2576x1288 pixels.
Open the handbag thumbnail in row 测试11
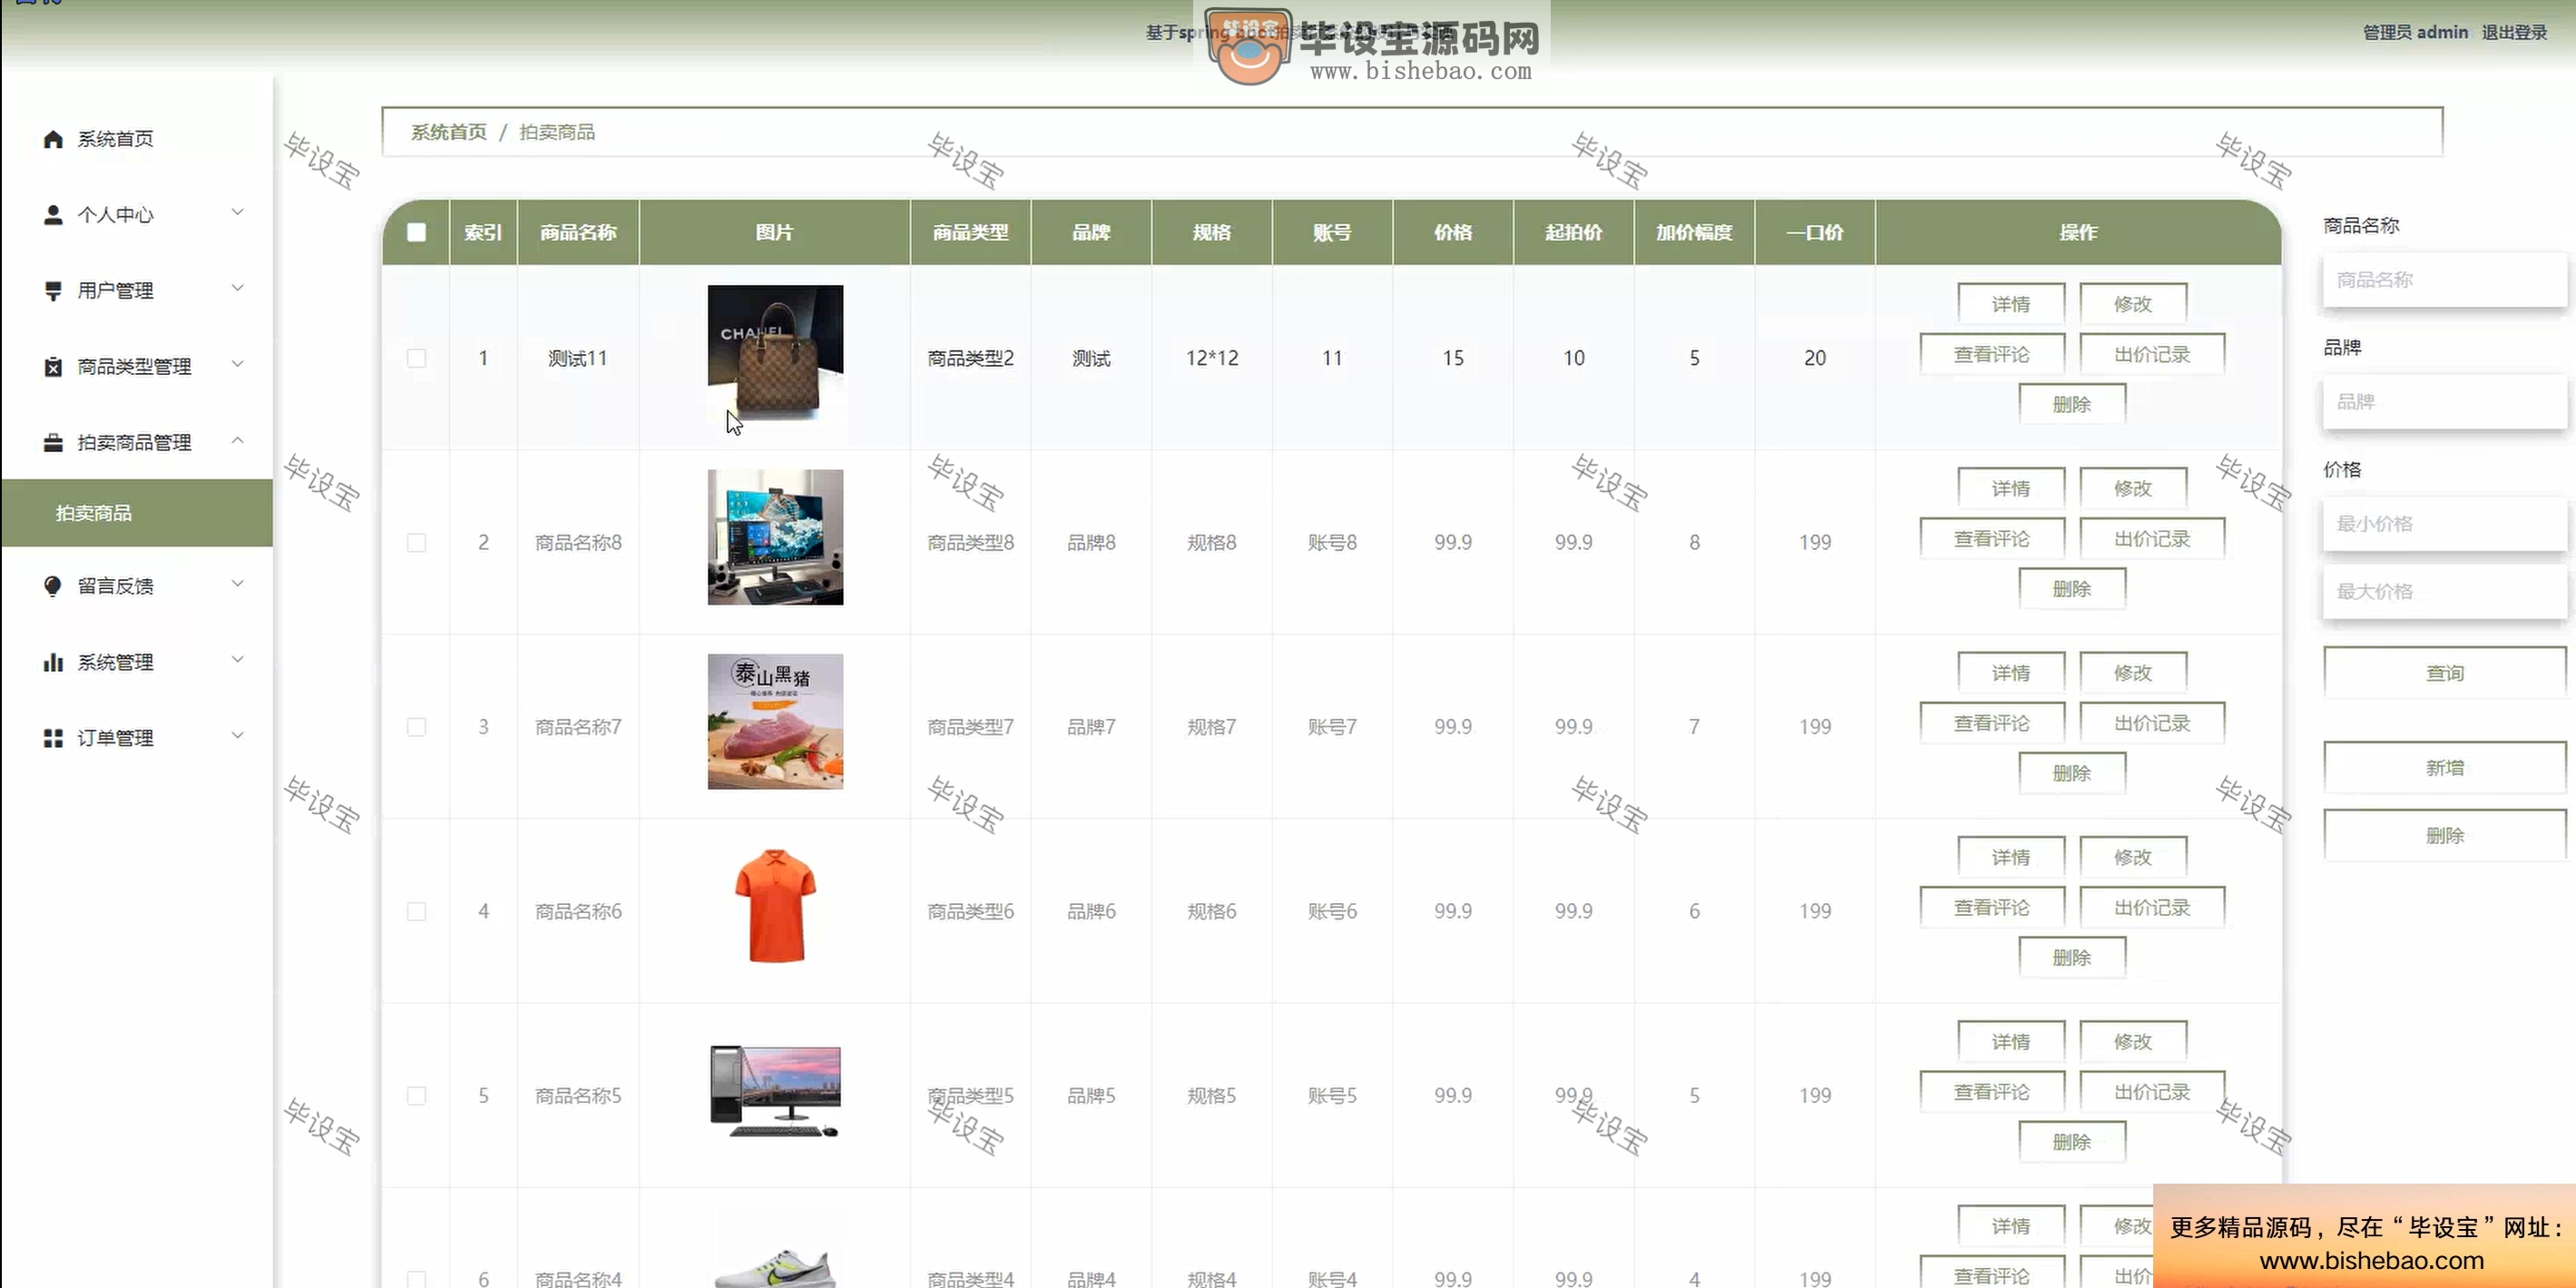pyautogui.click(x=775, y=353)
